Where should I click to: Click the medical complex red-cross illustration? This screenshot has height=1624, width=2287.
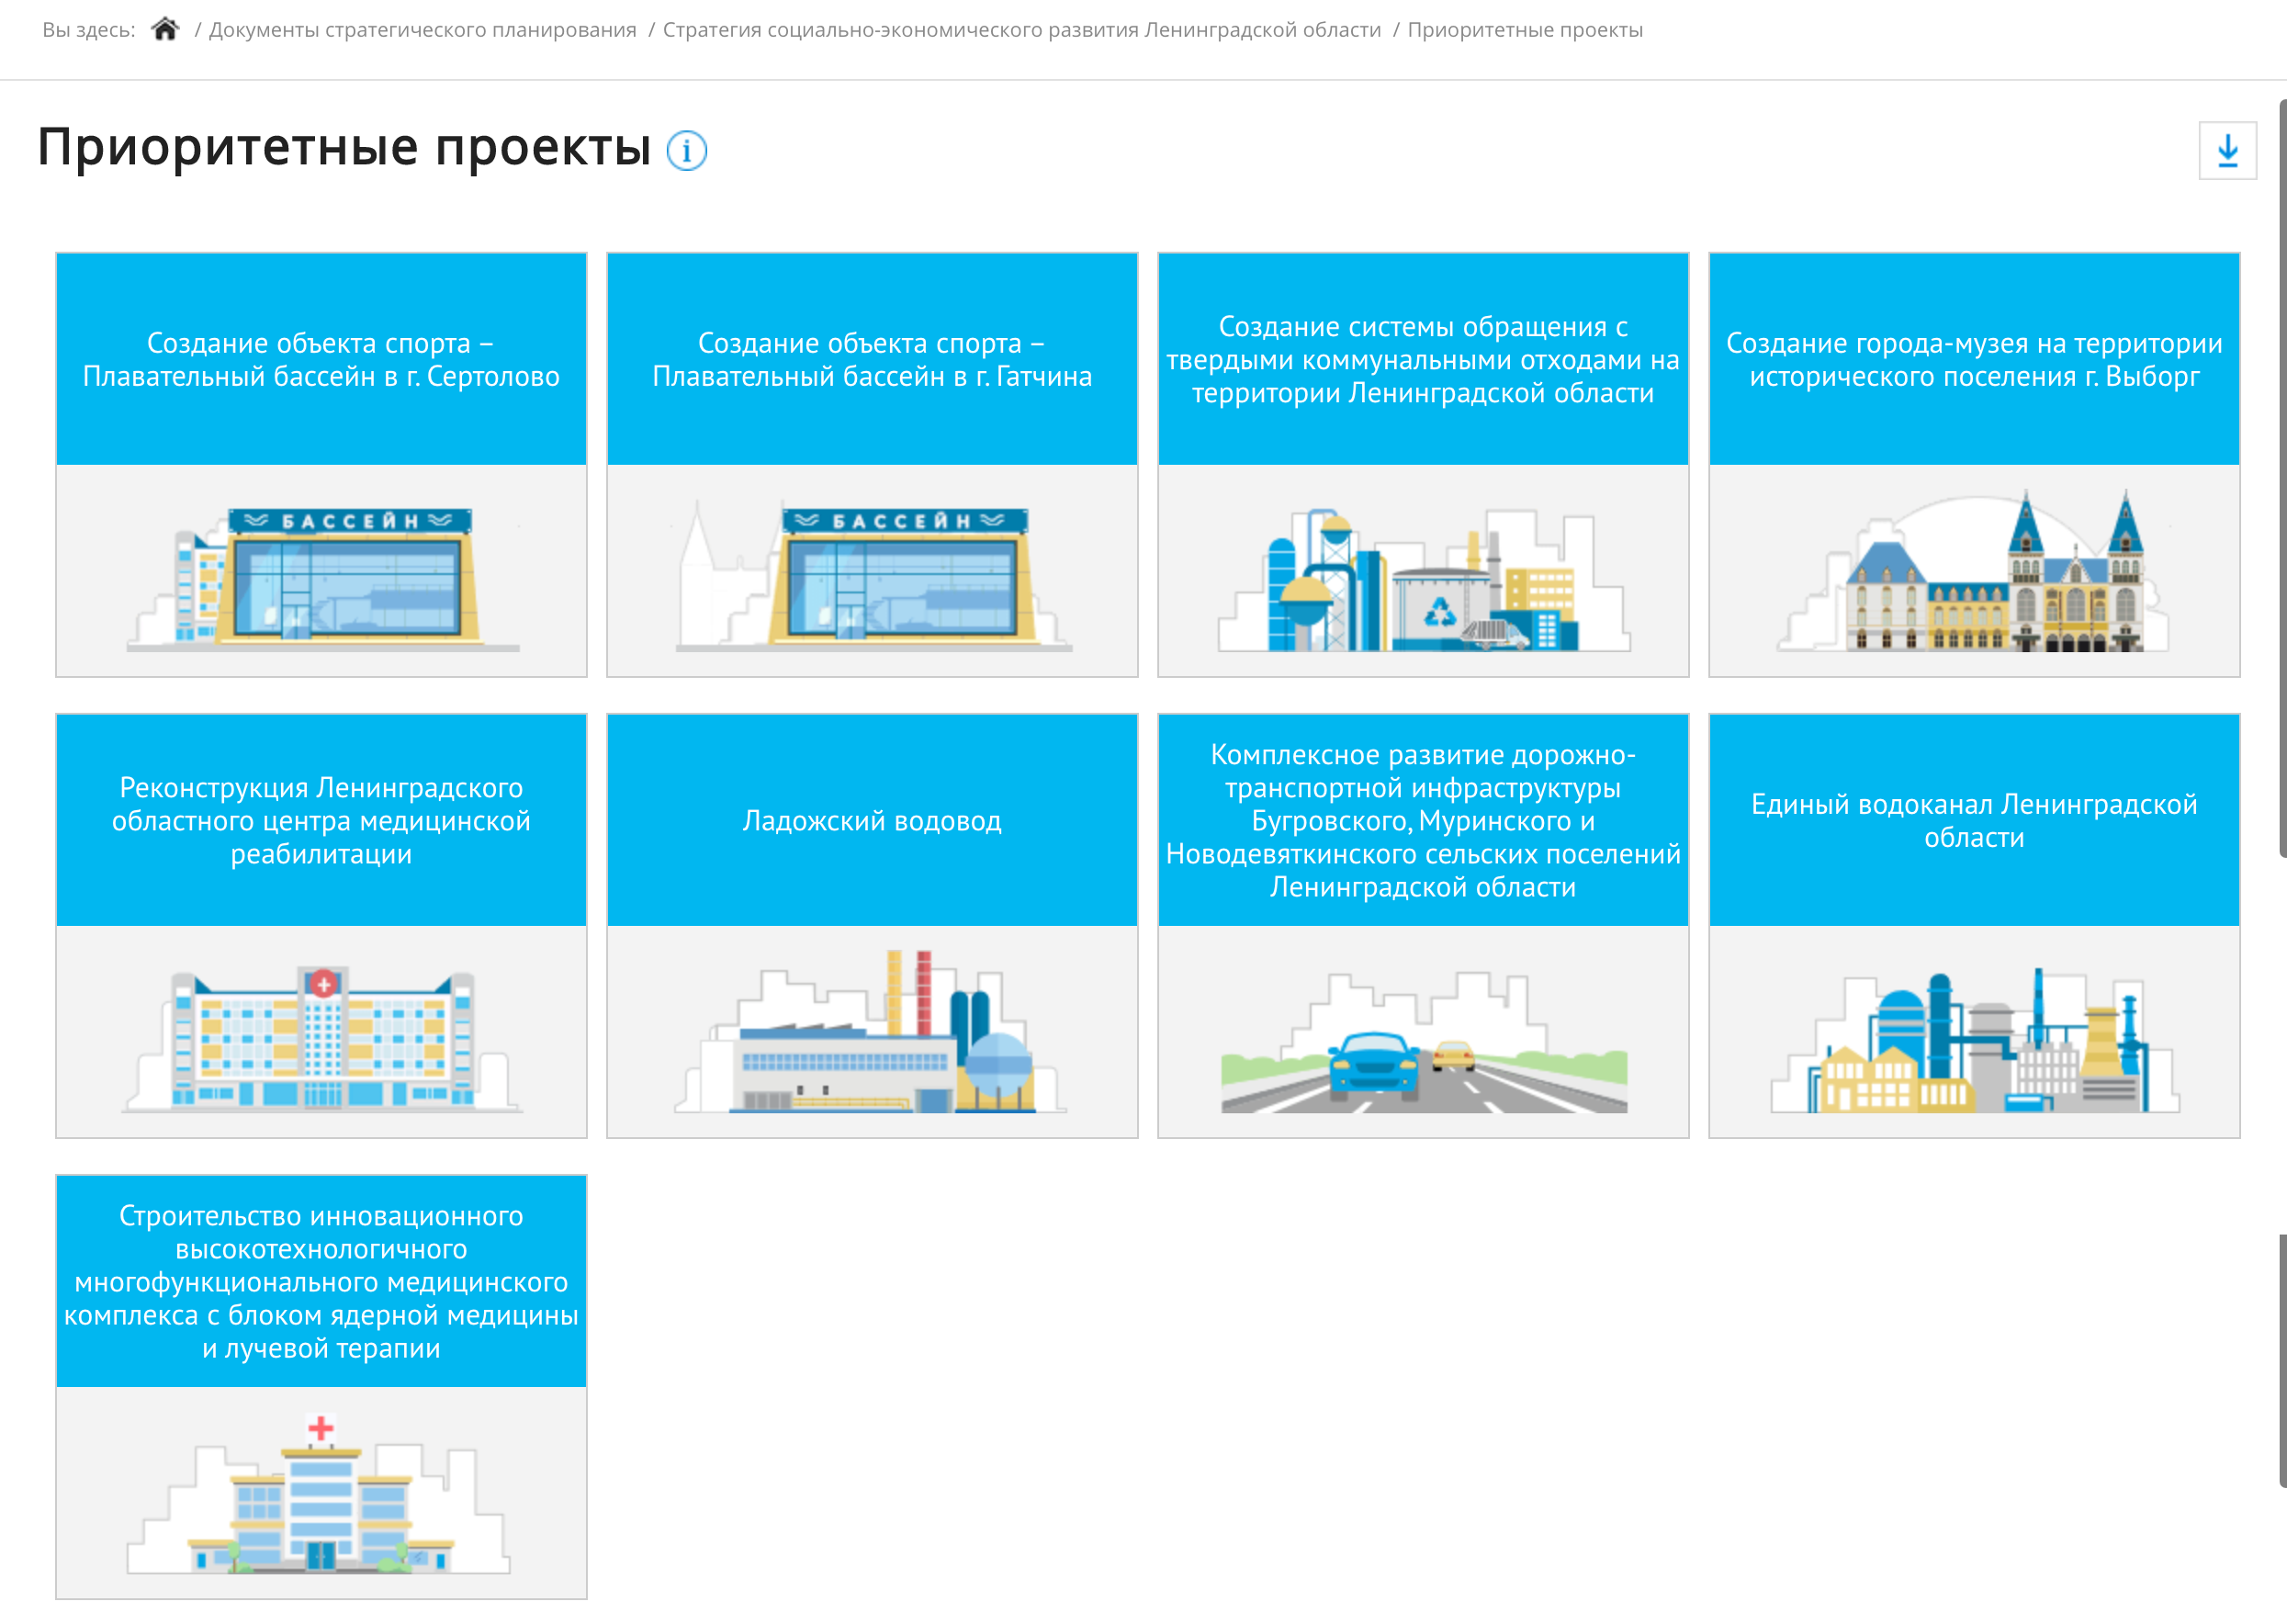(319, 1494)
